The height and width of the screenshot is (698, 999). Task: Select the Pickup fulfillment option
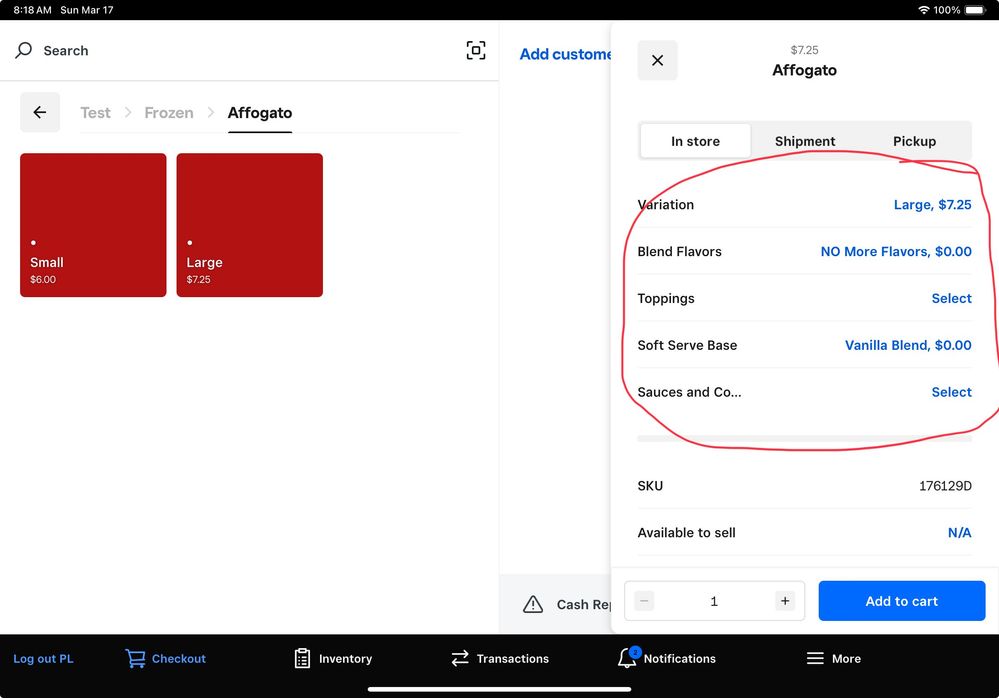pos(914,141)
